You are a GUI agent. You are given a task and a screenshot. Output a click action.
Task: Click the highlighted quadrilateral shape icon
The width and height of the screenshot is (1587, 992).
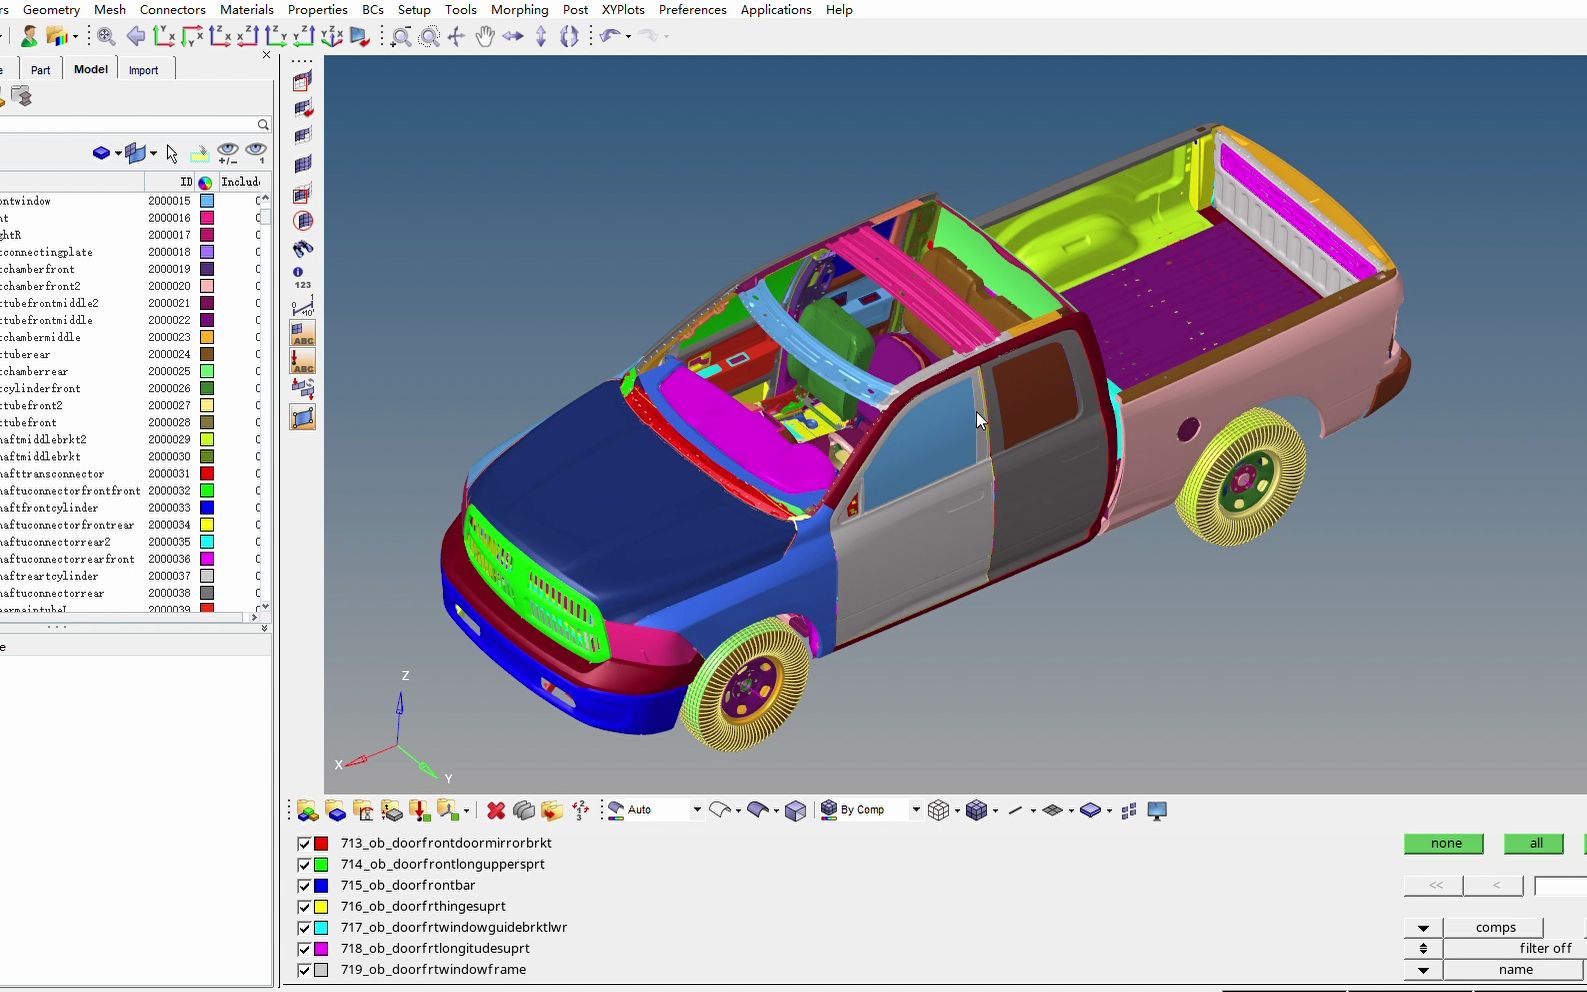click(x=303, y=417)
